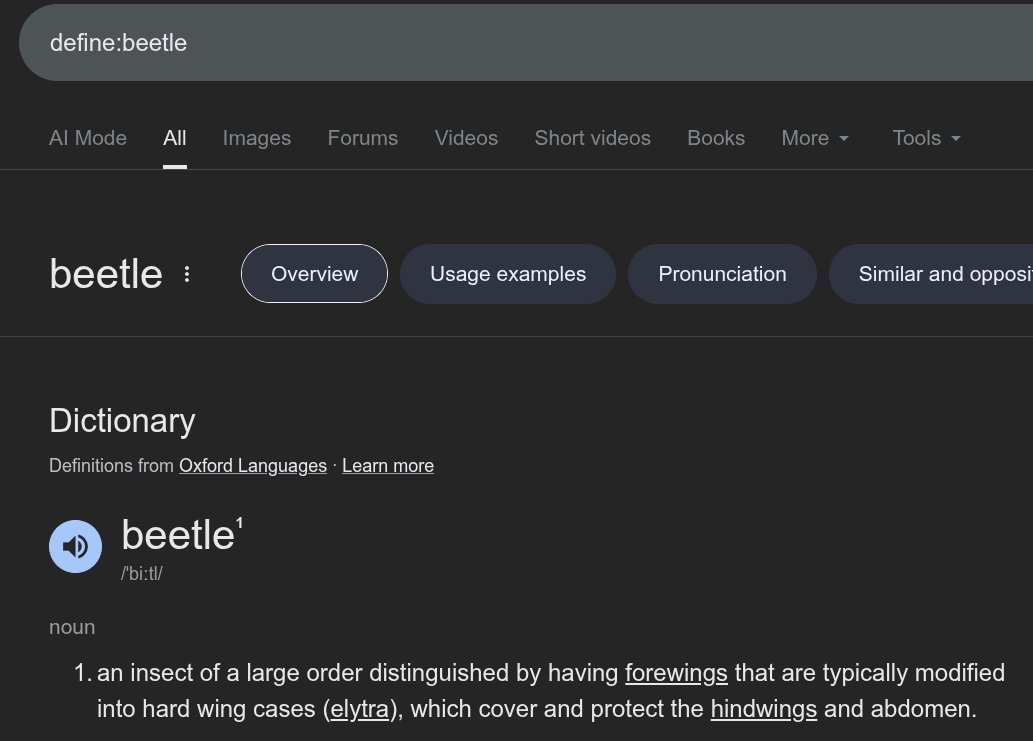Open the Oxford Languages link
This screenshot has height=741, width=1033.
253,466
